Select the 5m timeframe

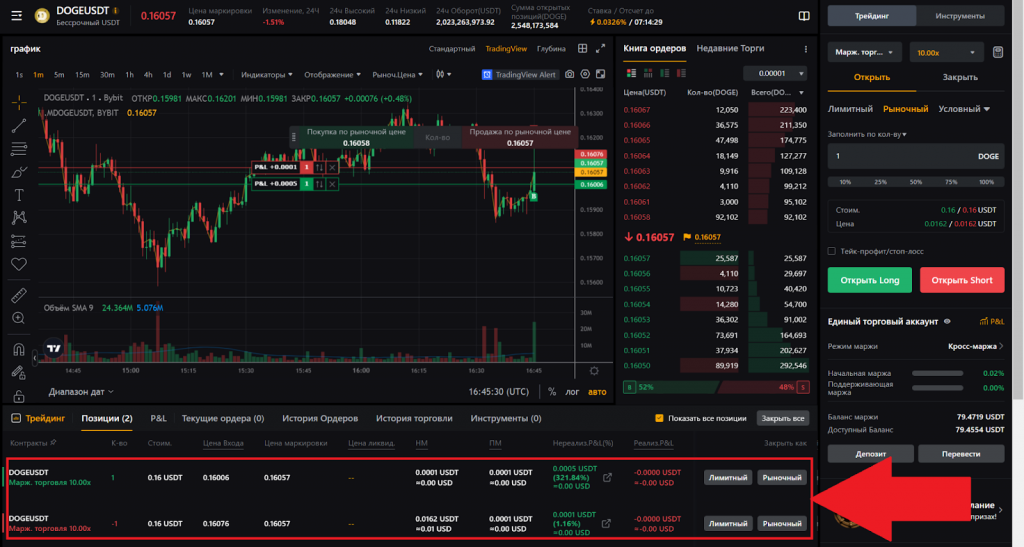click(59, 74)
